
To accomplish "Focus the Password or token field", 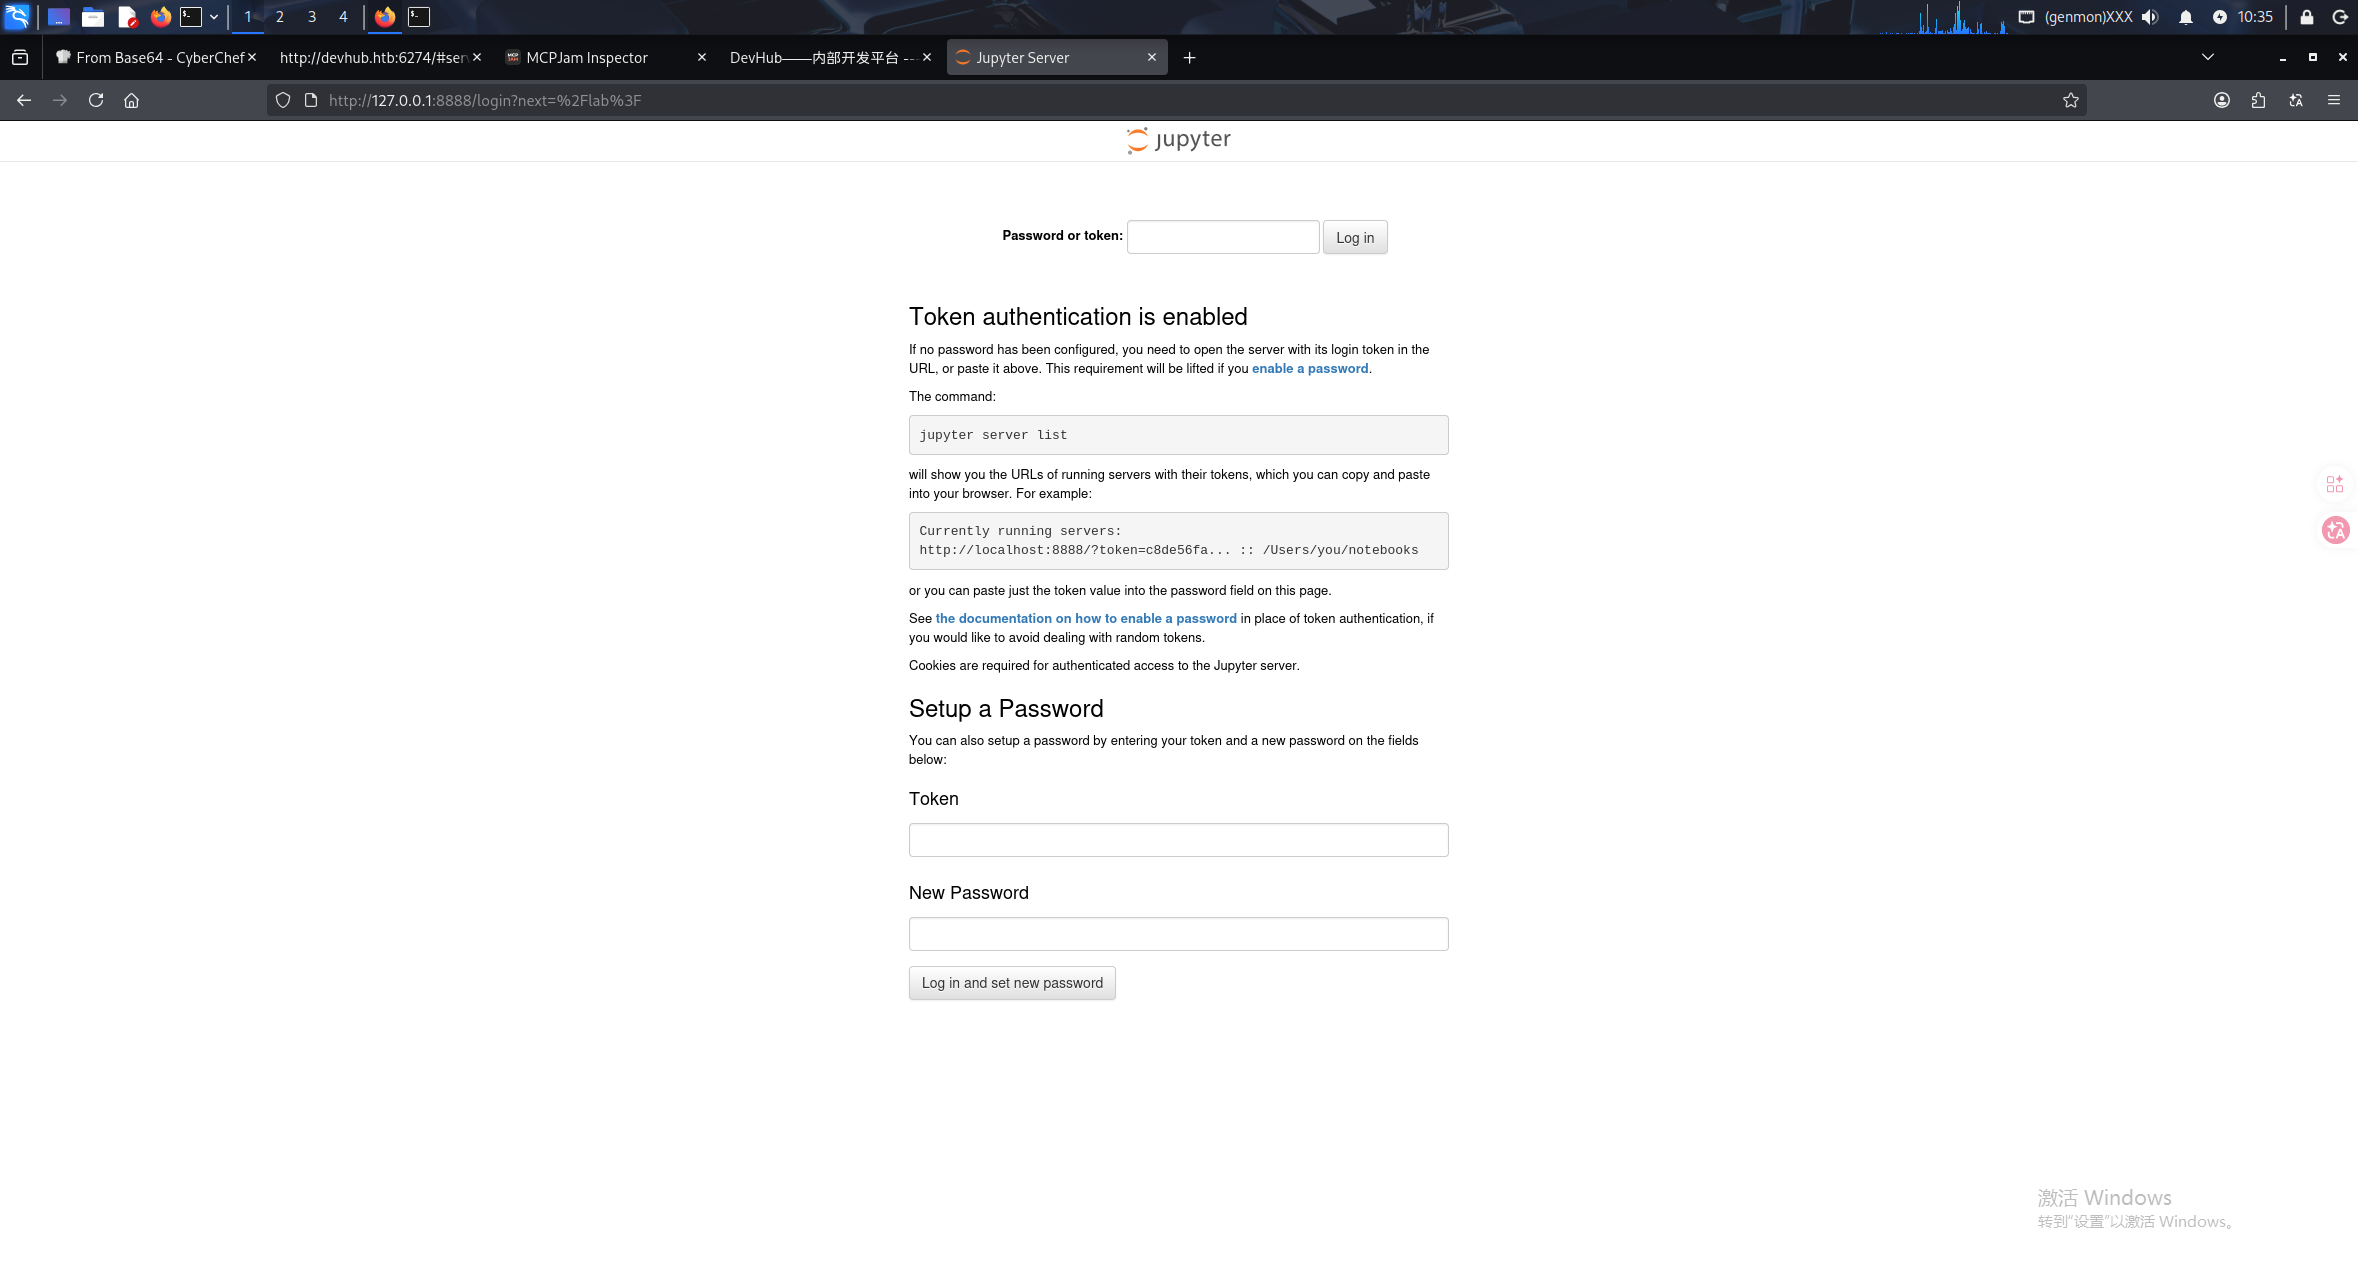I will click(1223, 237).
